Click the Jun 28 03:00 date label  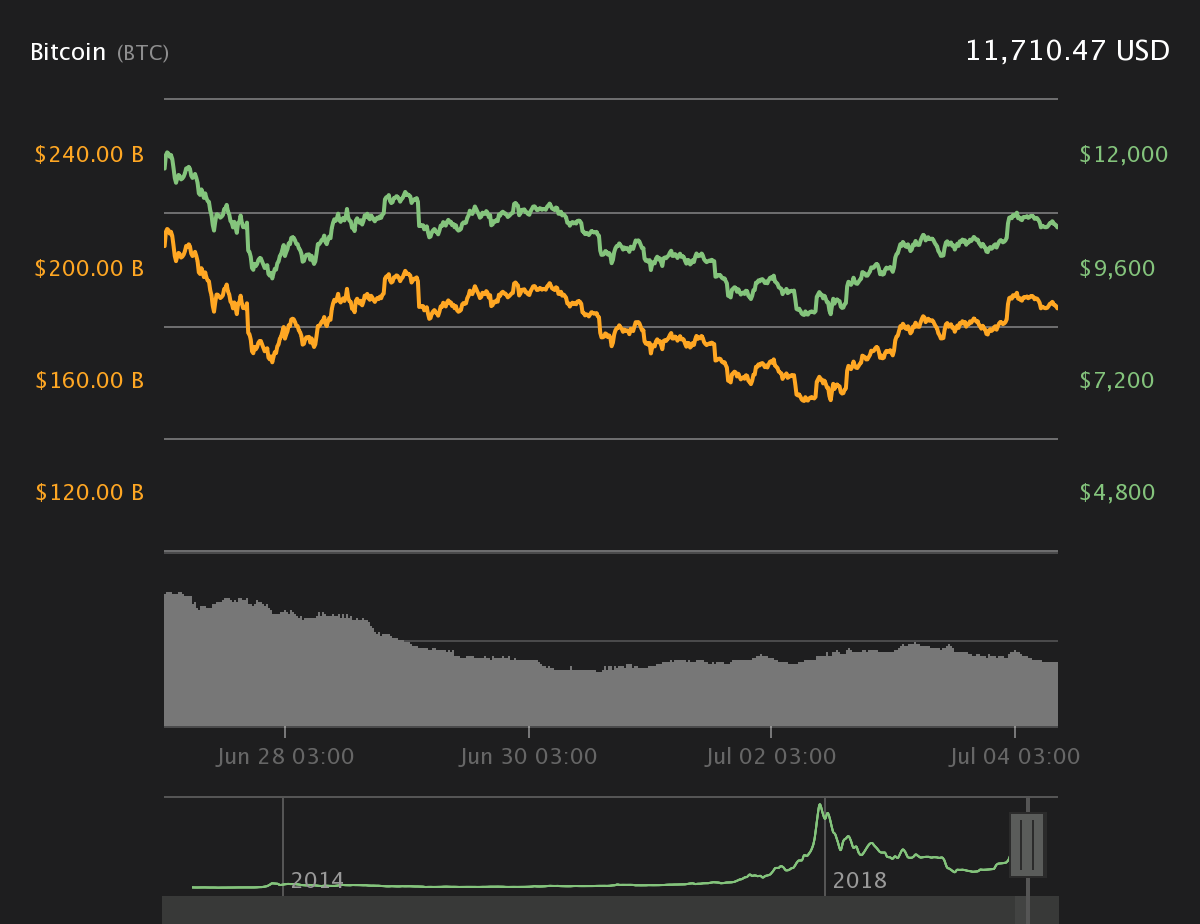pyautogui.click(x=285, y=756)
